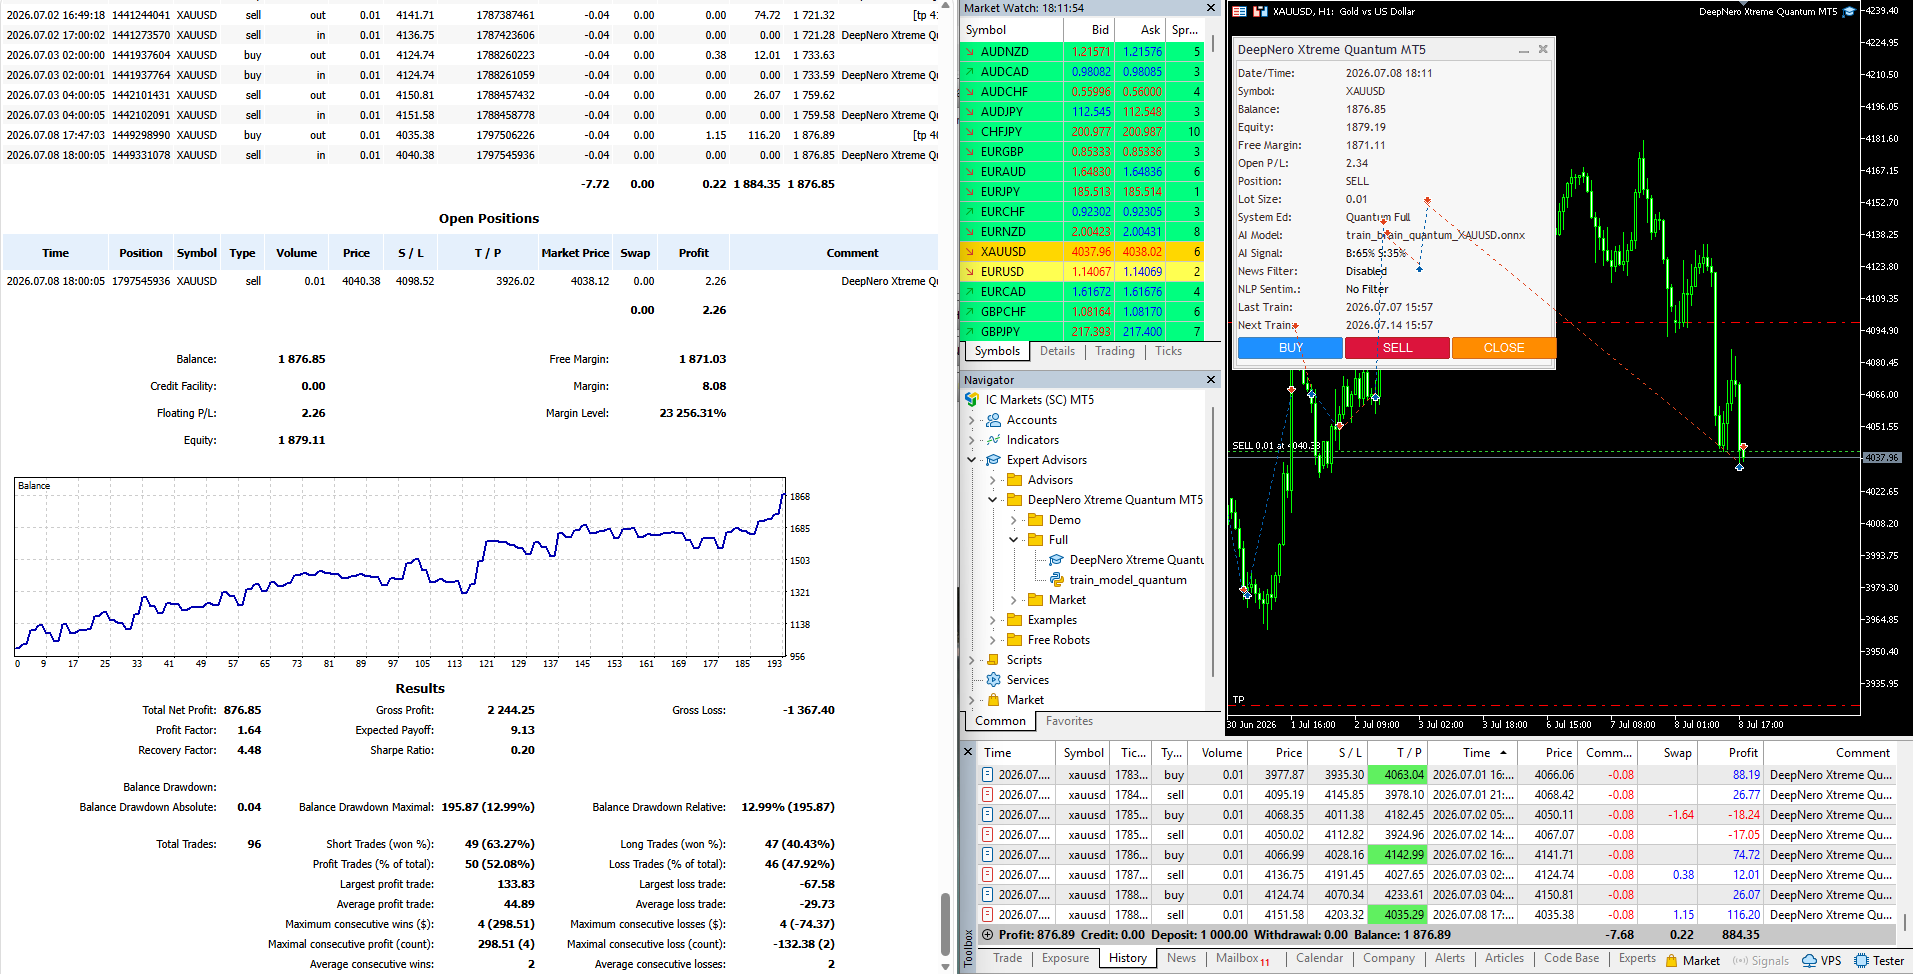Open the Market button with bag icon in Toolbox bar

pos(1692,960)
